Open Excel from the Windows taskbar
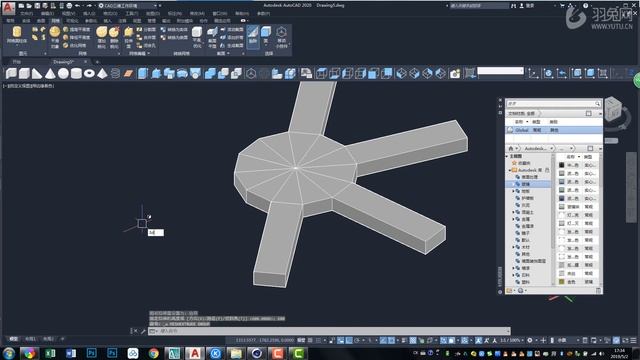Viewport: 640px width, 360px height. 50,353
